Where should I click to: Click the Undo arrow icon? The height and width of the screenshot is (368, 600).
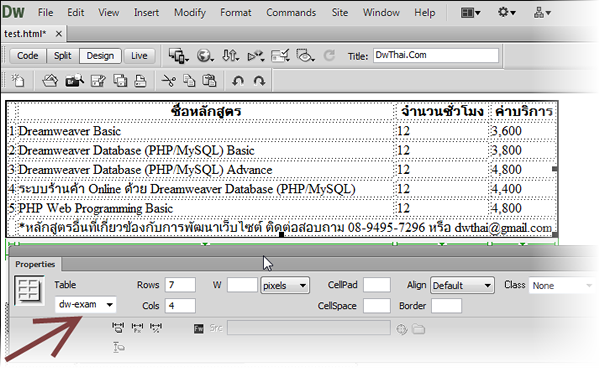238,81
